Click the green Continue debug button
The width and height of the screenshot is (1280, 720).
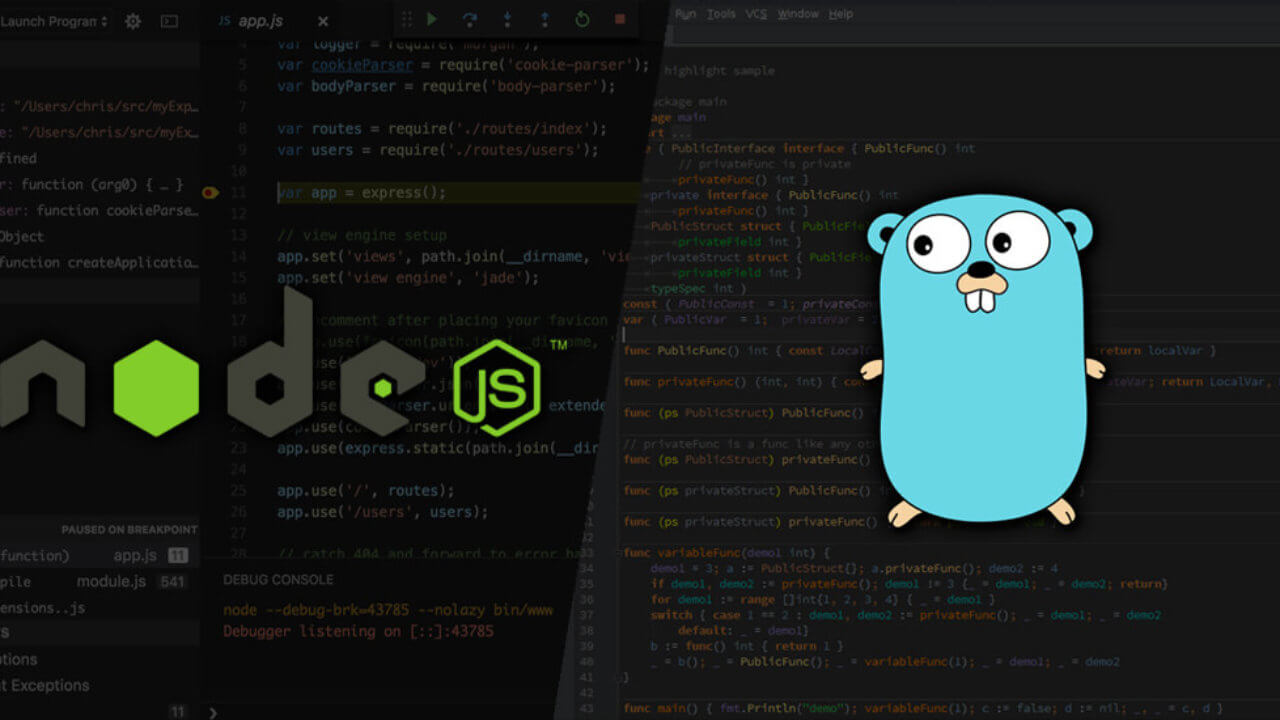(x=432, y=19)
